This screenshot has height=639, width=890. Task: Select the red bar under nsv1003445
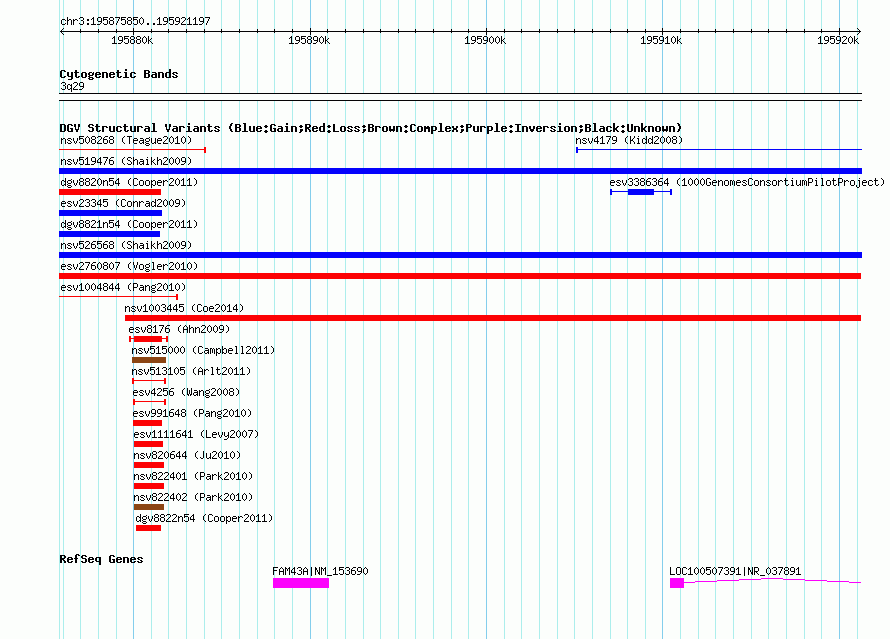[x=493, y=318]
